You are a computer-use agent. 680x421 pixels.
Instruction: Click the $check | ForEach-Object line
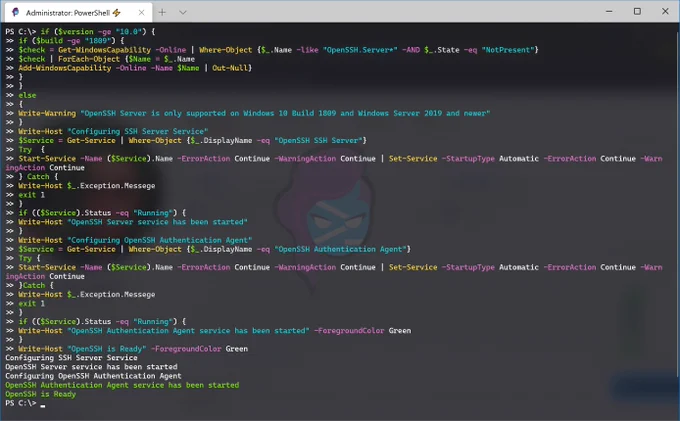[100, 59]
